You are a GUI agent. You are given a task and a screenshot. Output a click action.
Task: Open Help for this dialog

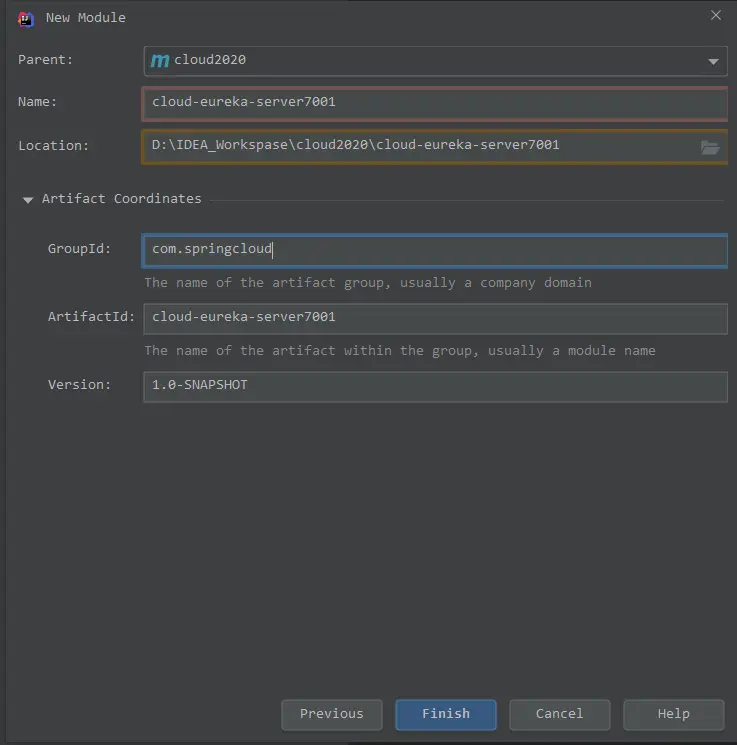point(673,714)
